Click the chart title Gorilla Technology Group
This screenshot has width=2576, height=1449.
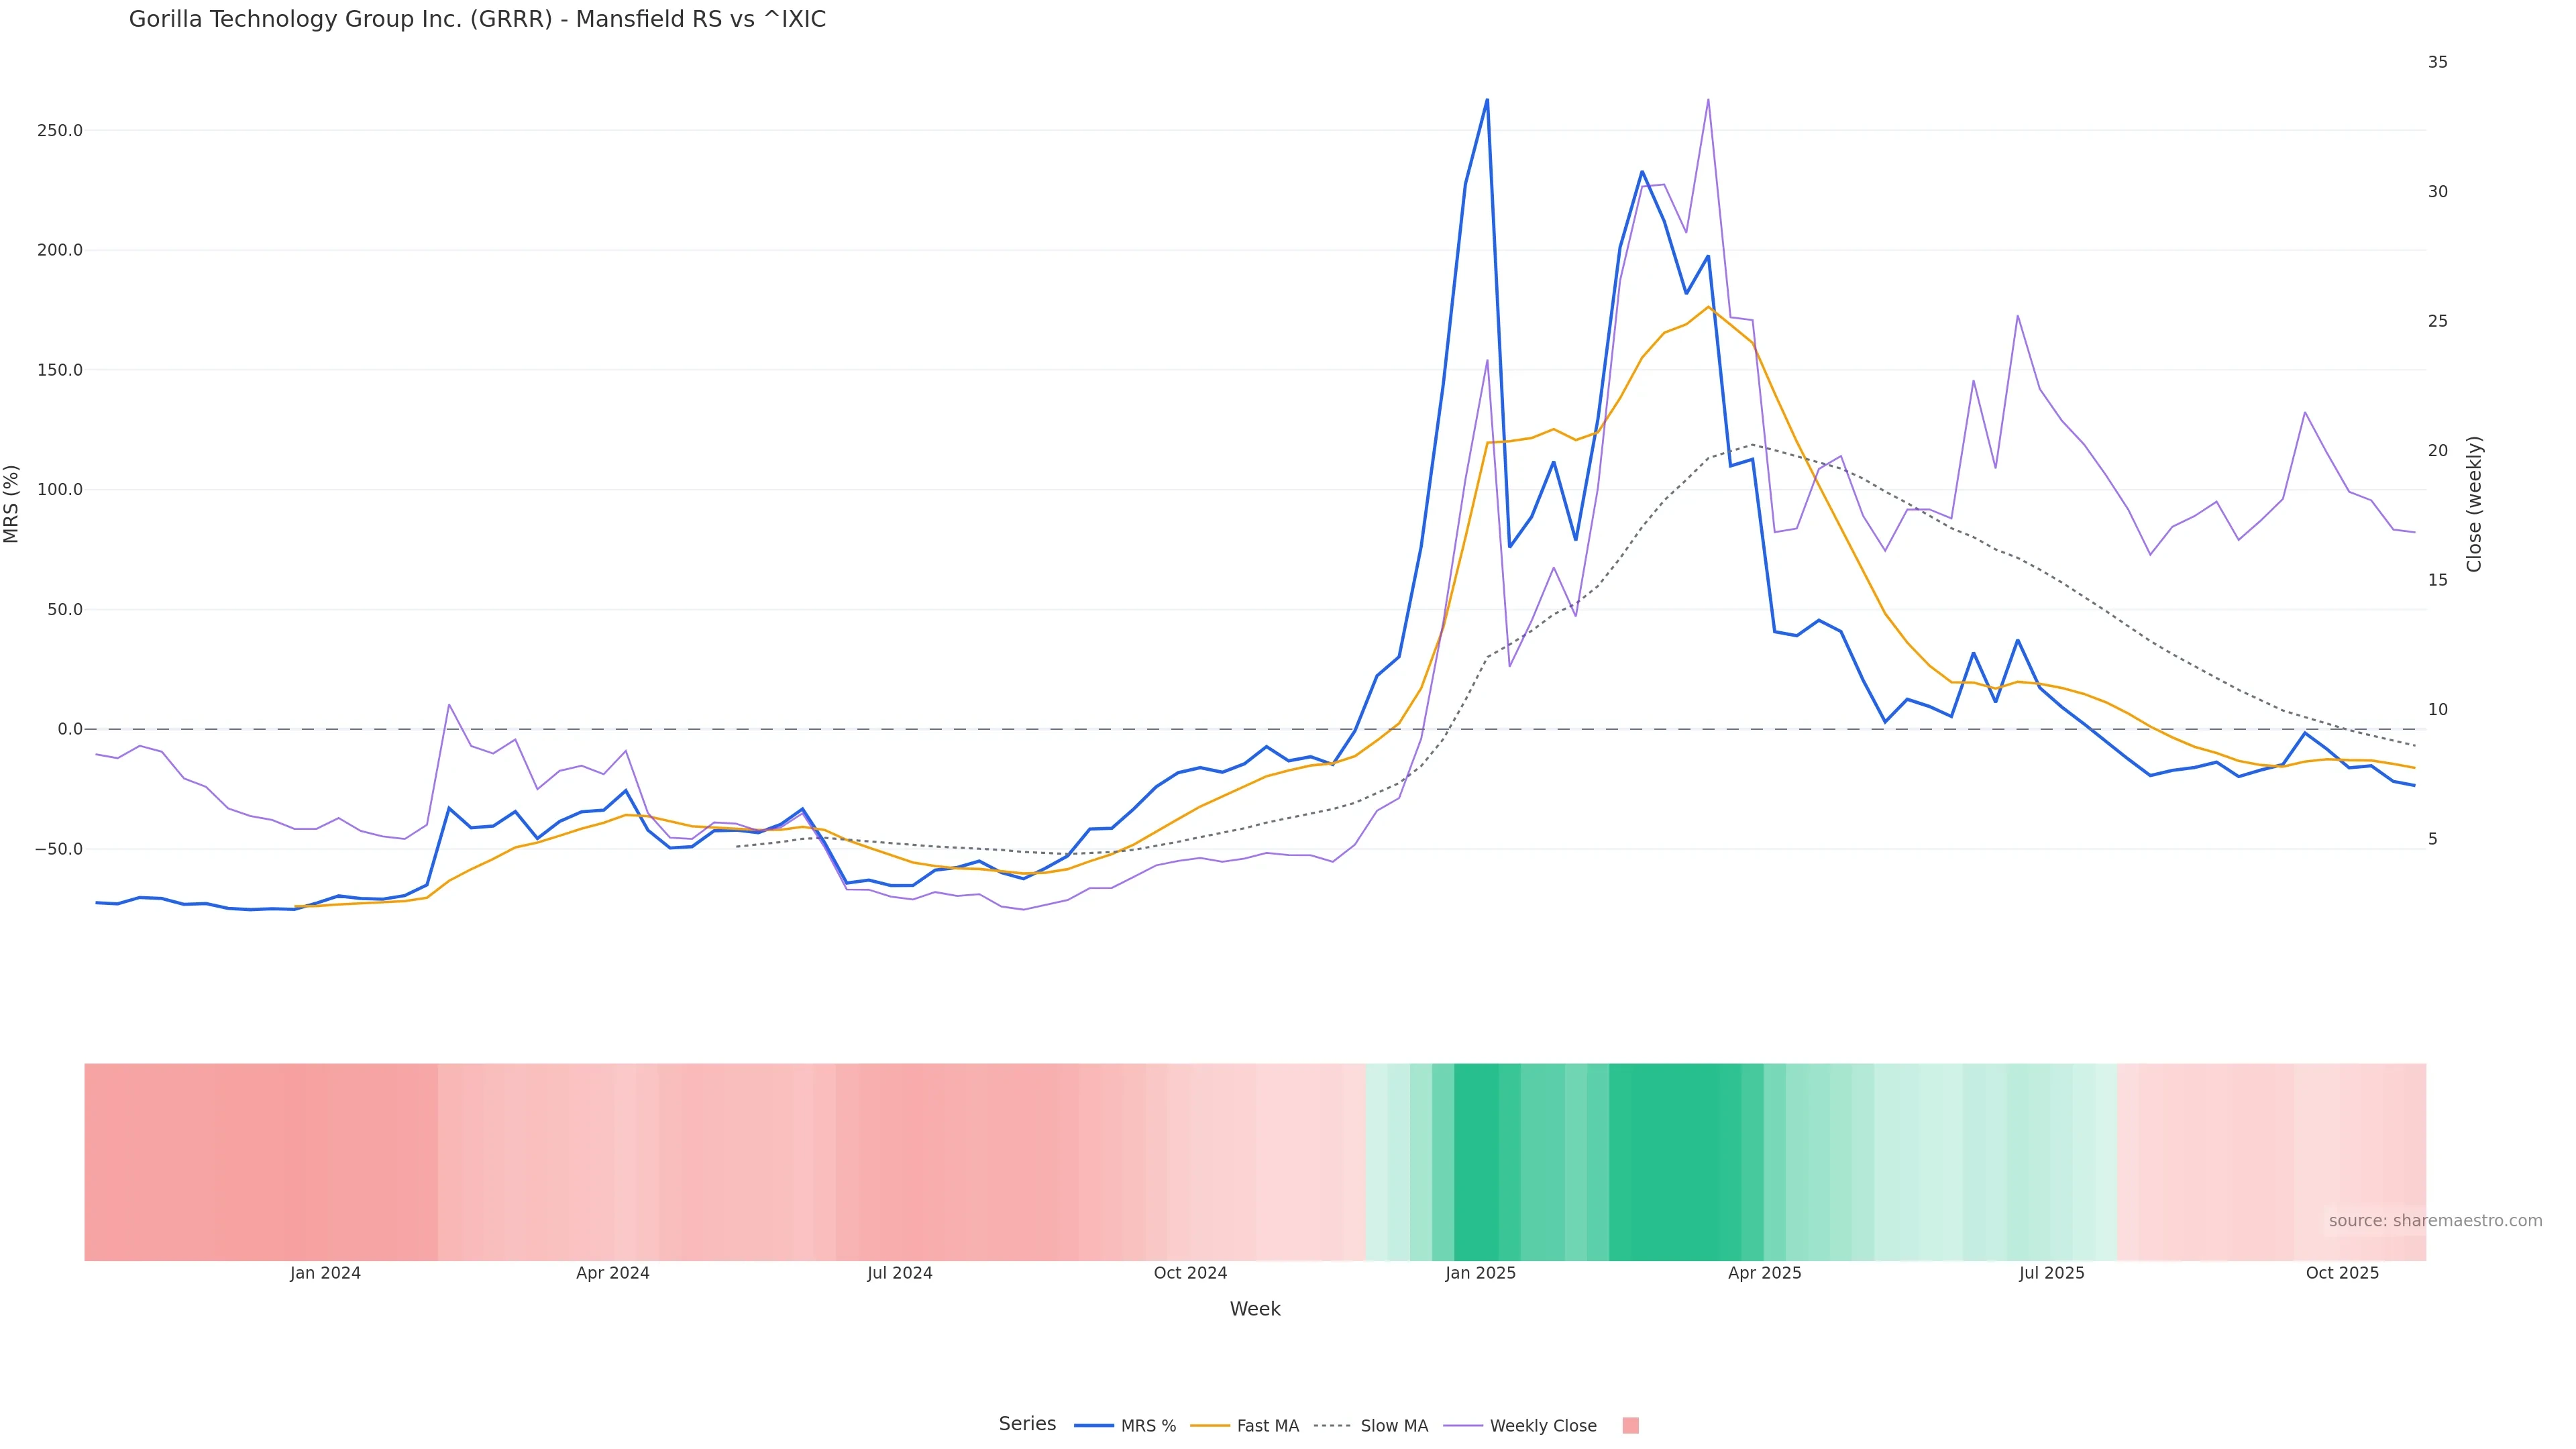[477, 20]
